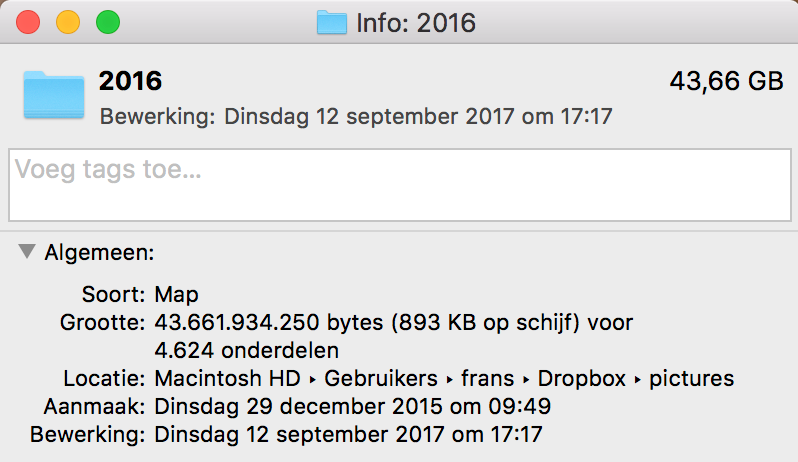Collapse the Algemeen section triangle
This screenshot has height=462, width=798.
click(x=27, y=253)
